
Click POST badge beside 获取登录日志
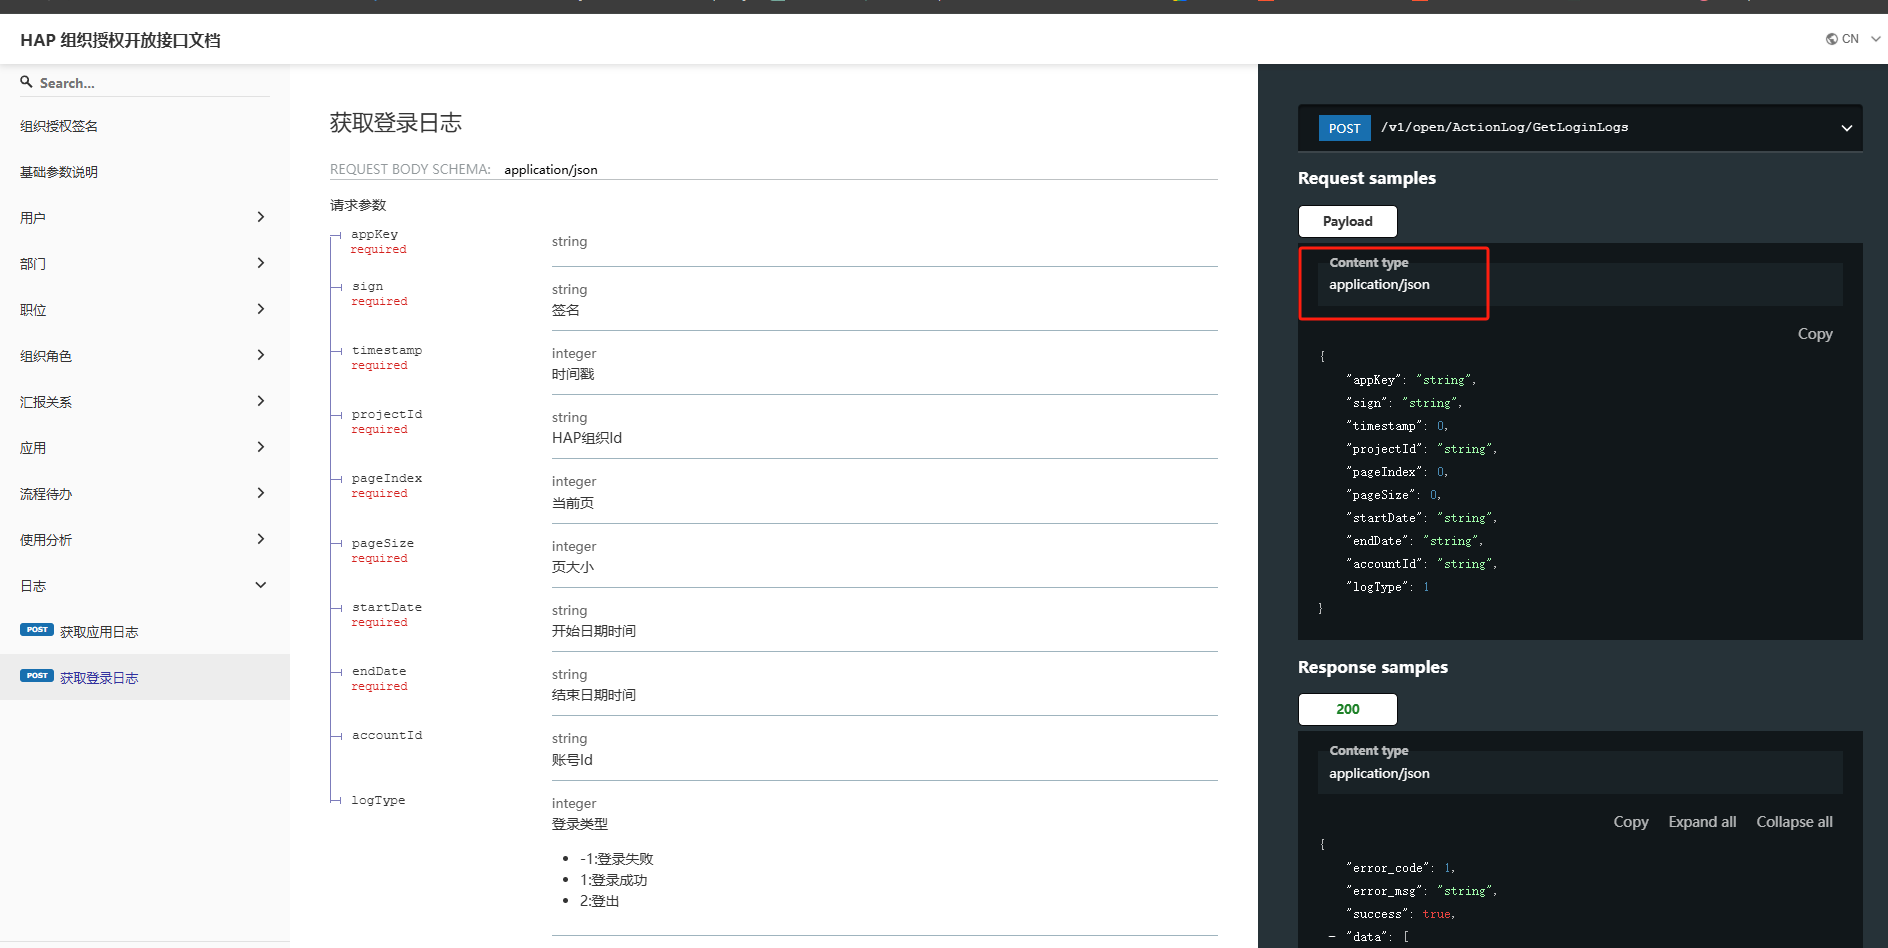tap(37, 676)
